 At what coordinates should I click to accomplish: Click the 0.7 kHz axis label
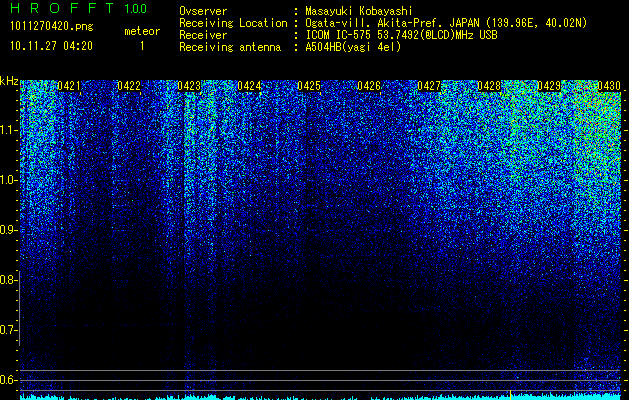[x=8, y=330]
